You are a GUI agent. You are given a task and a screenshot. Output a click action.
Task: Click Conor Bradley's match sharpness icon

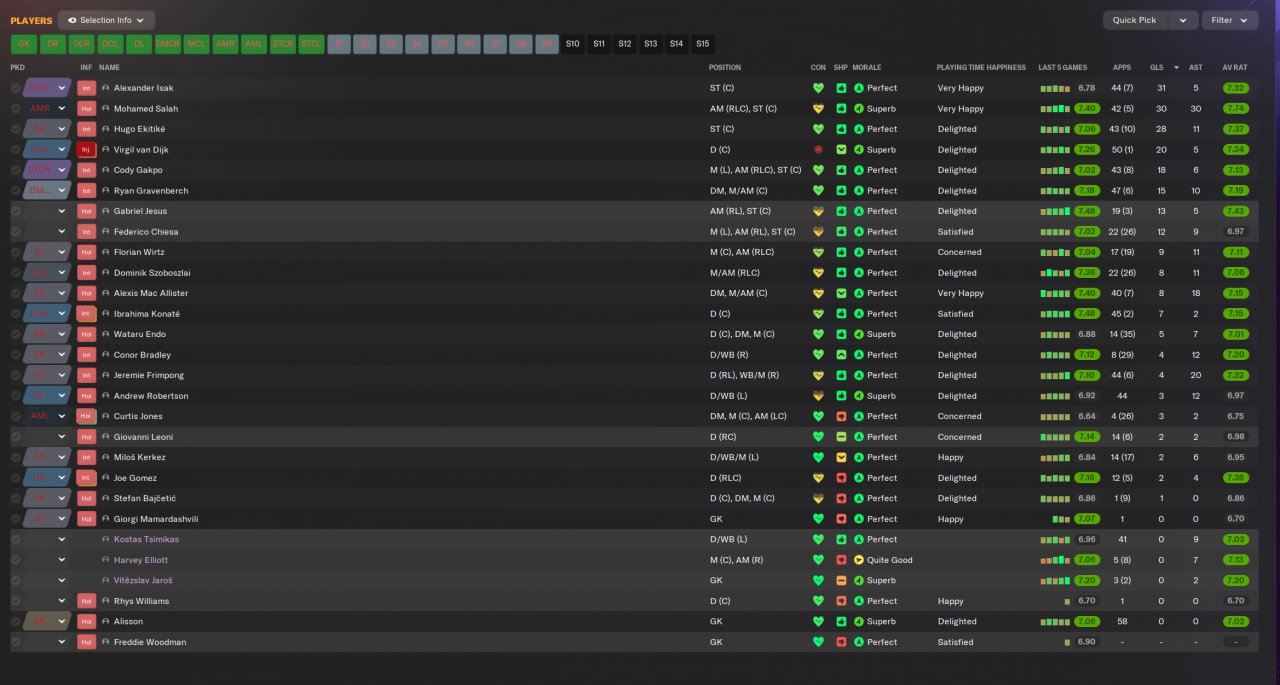pos(841,355)
